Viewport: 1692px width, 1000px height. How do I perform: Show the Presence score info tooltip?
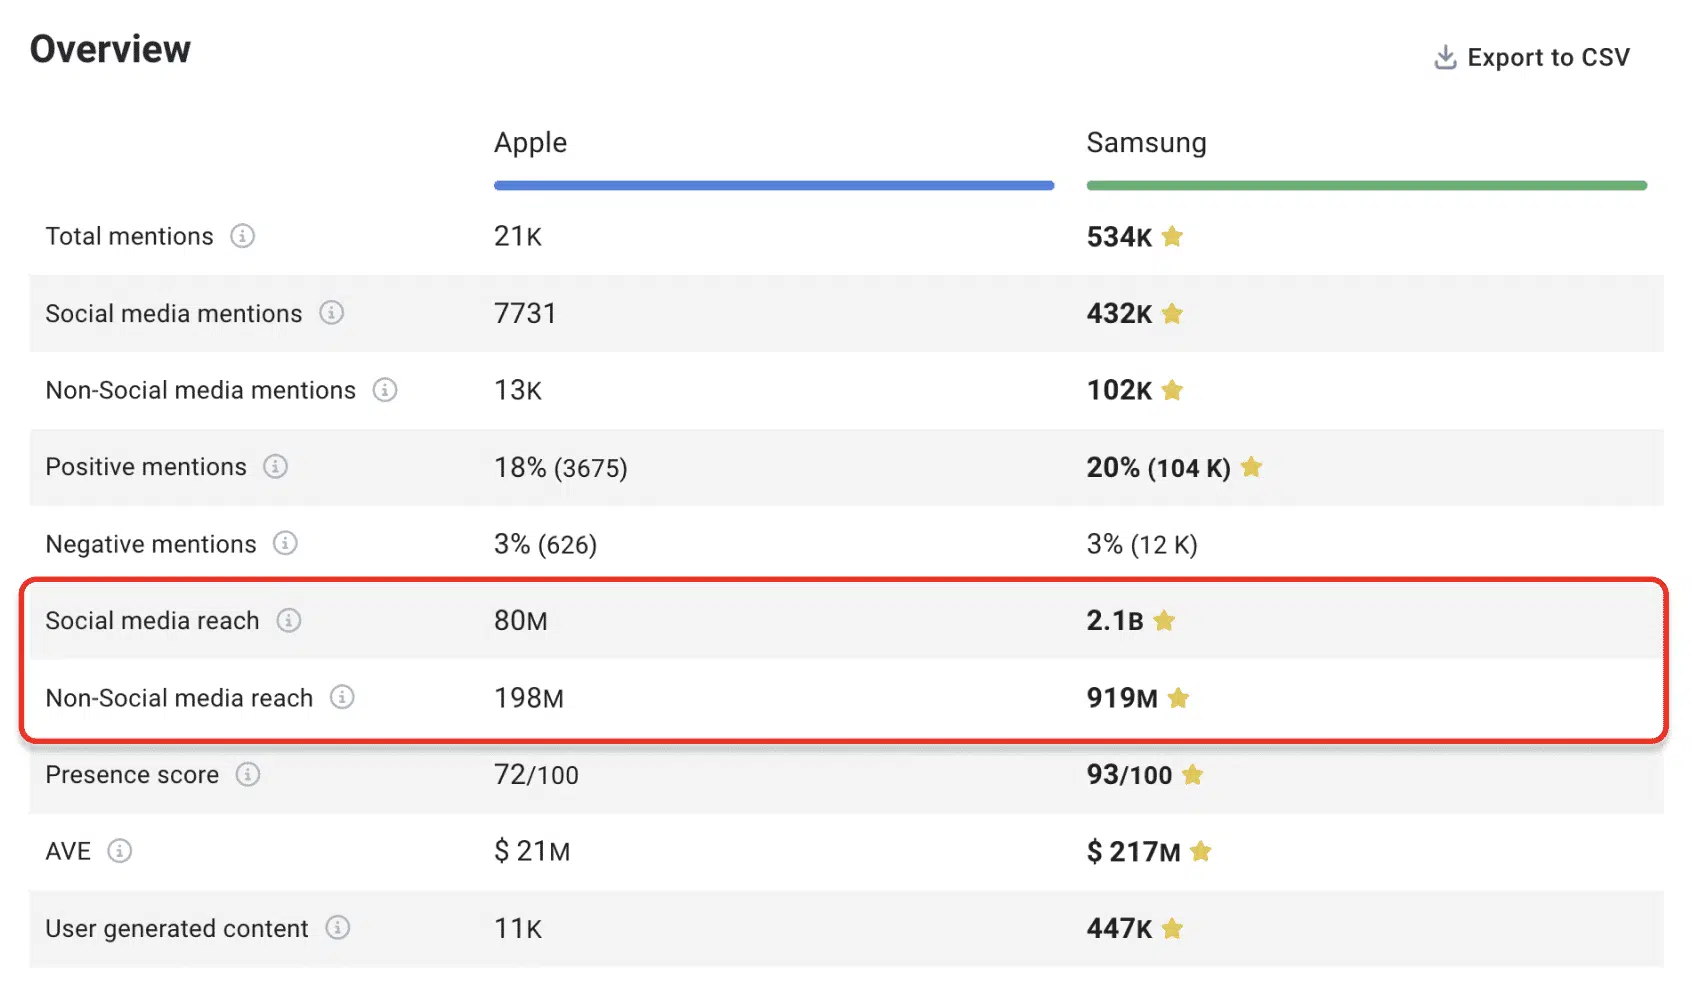(x=247, y=774)
